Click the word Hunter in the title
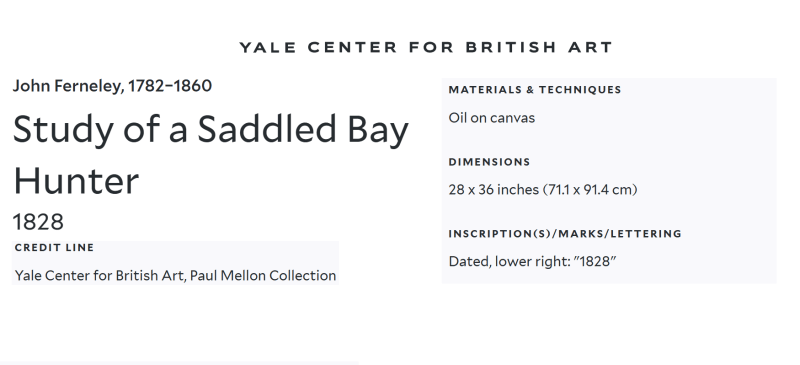 coord(76,182)
